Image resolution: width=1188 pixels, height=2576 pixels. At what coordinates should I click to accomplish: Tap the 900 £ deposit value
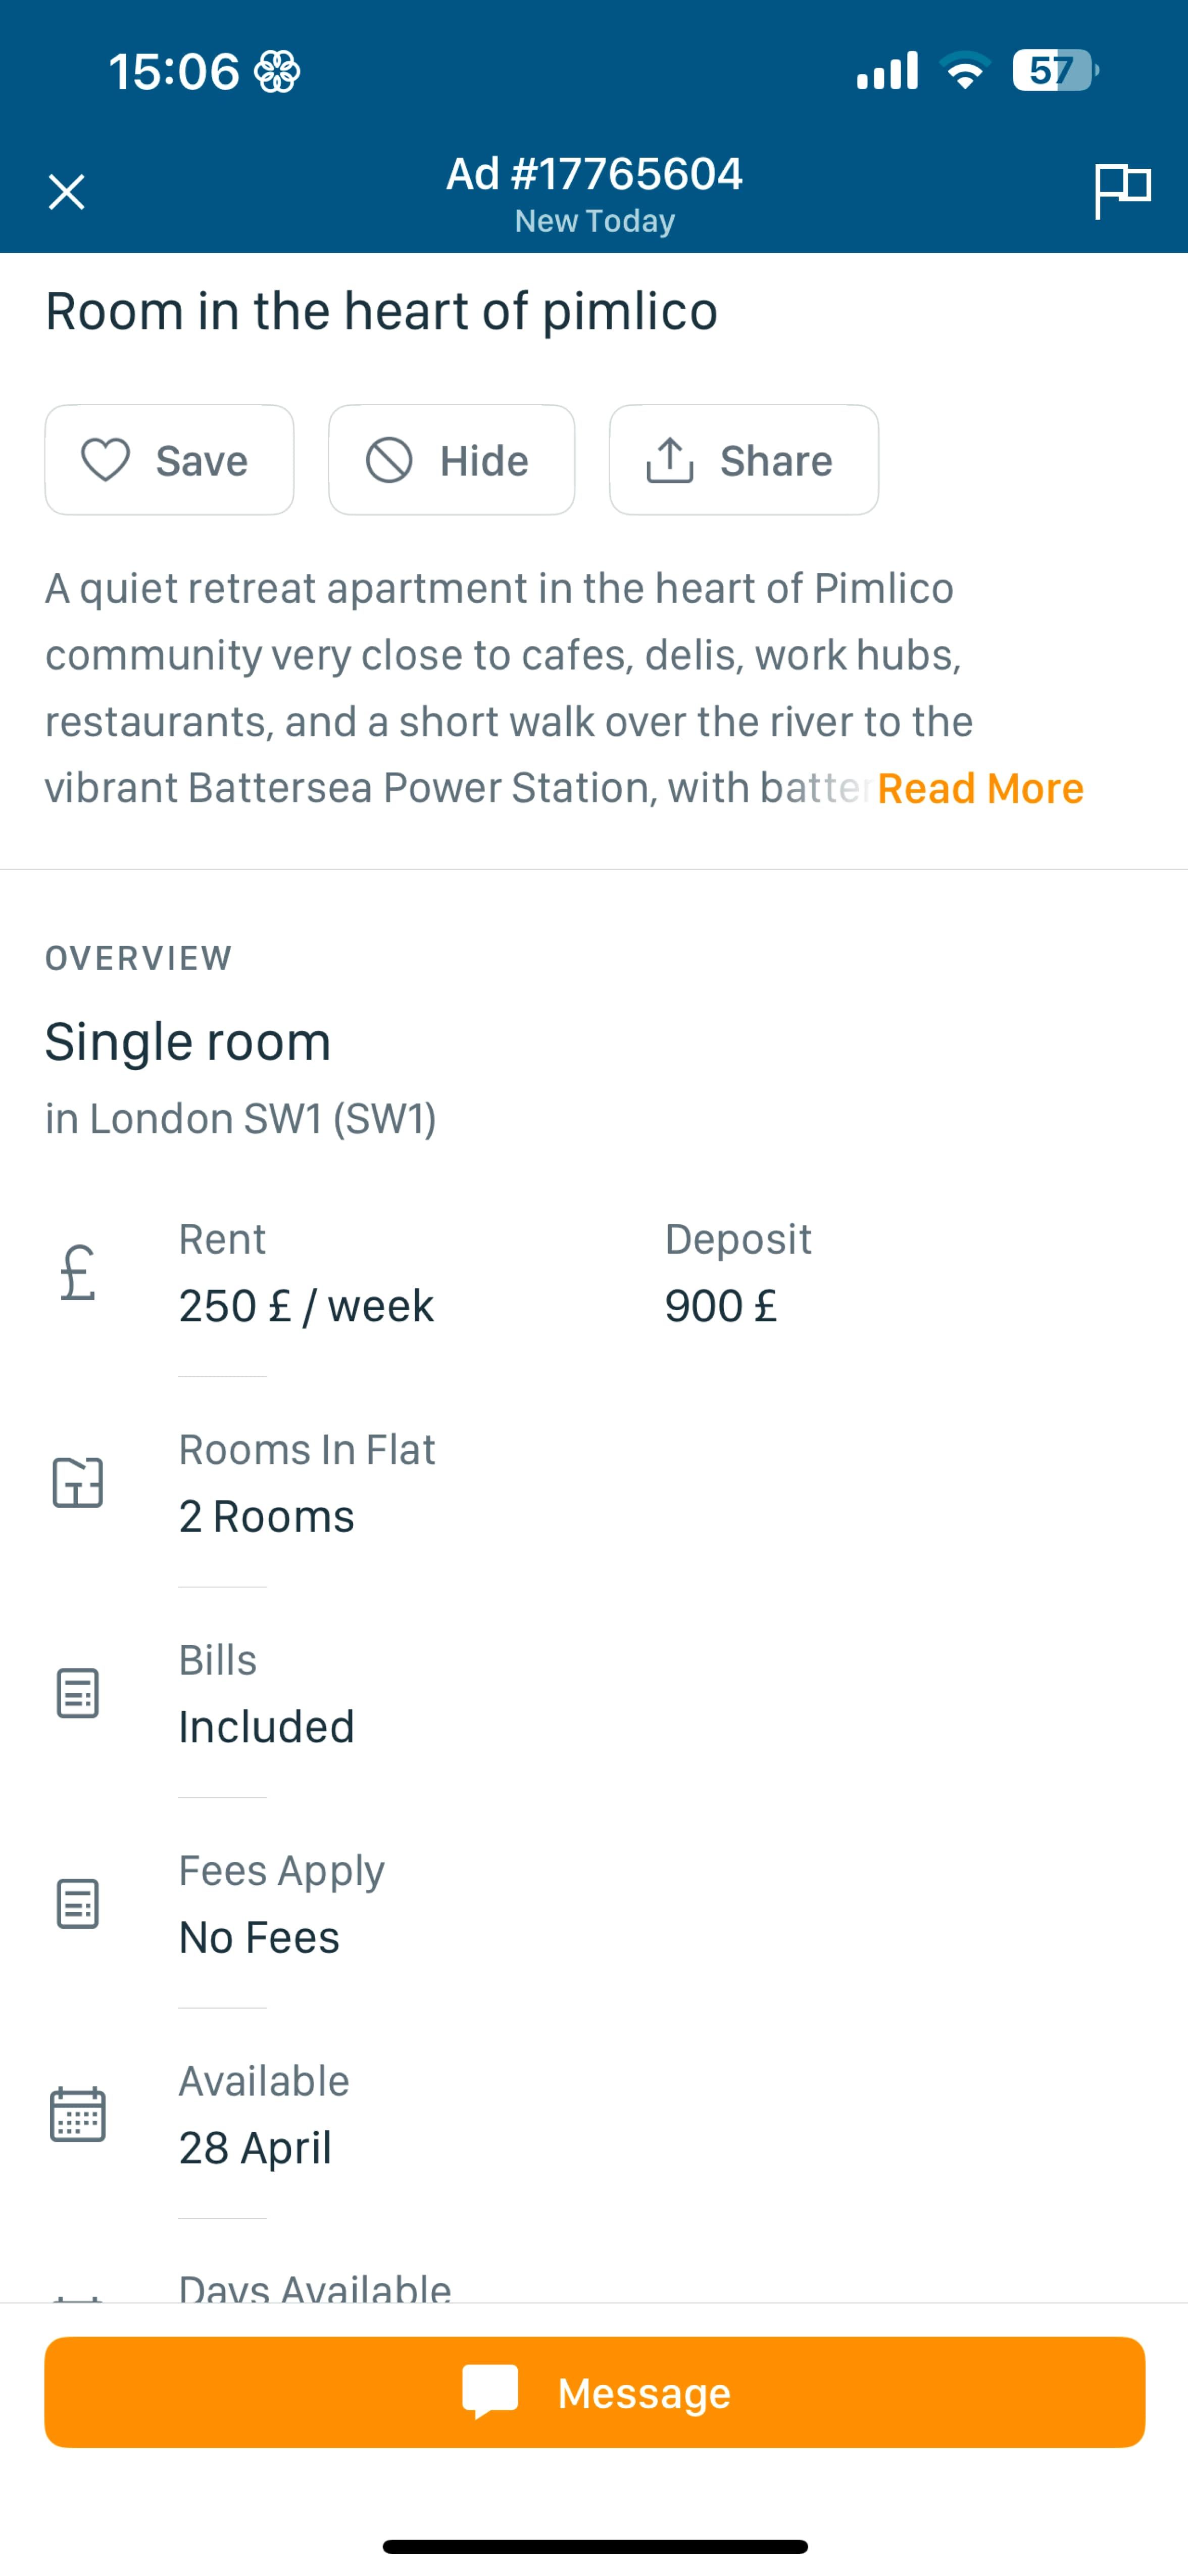(720, 1306)
